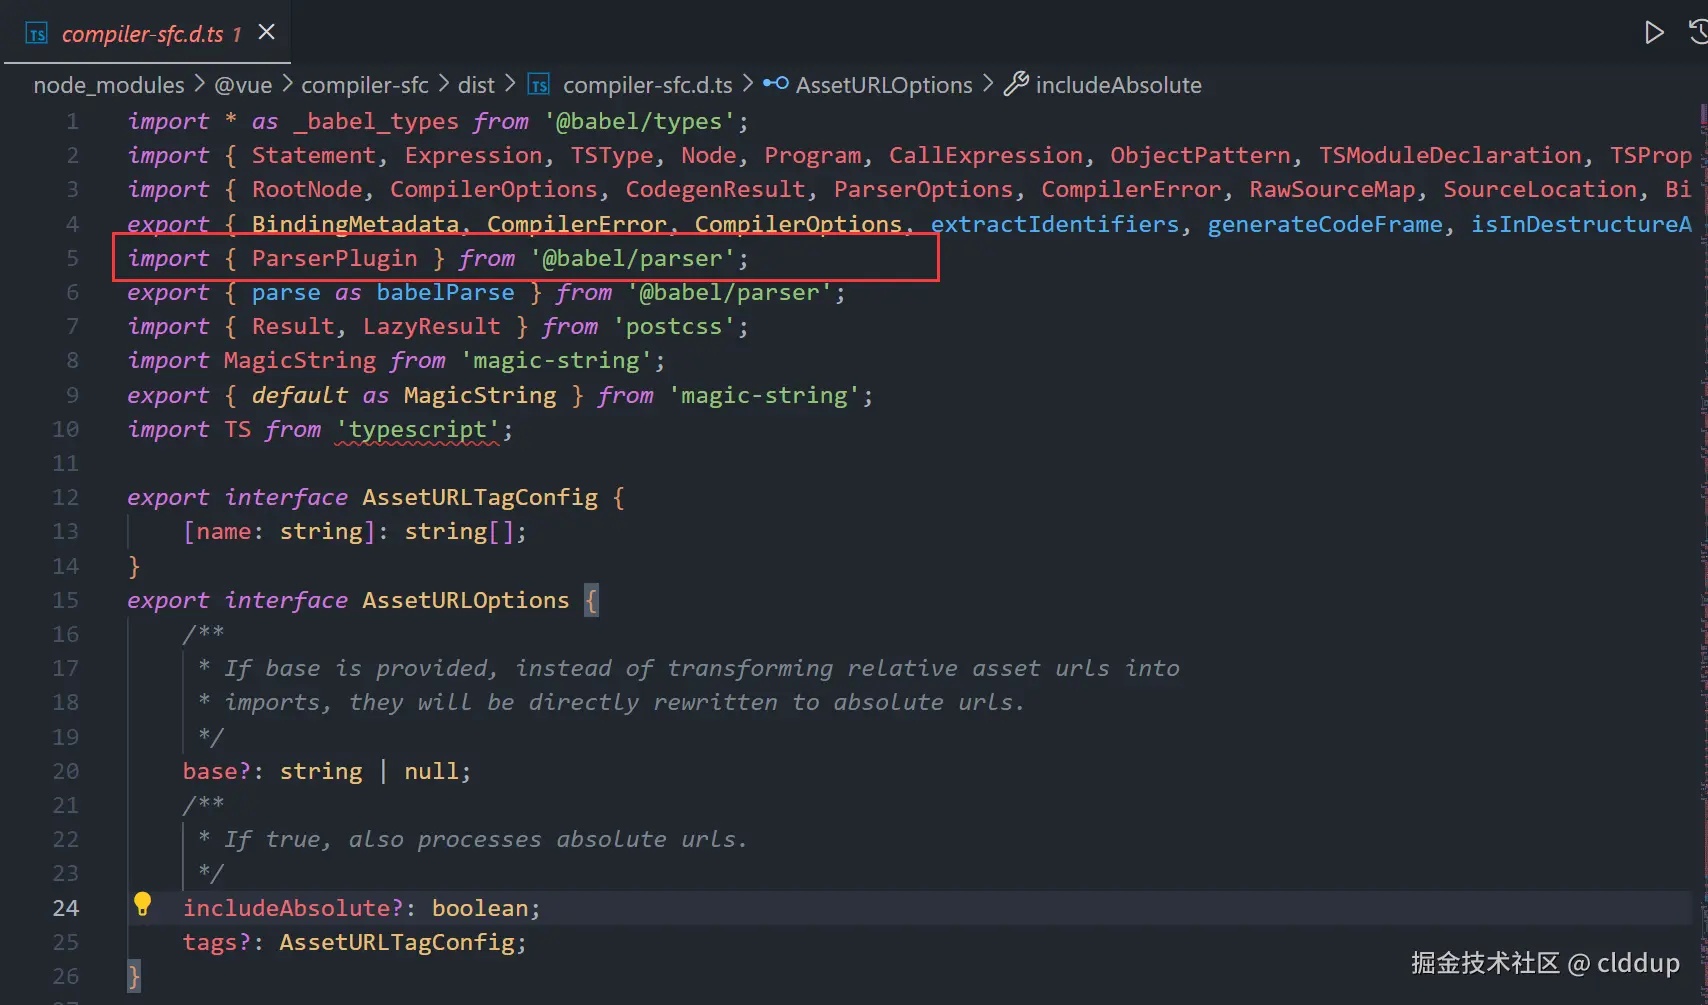This screenshot has height=1005, width=1708.
Task: Open node_modules in the breadcrumb
Action: click(x=109, y=85)
